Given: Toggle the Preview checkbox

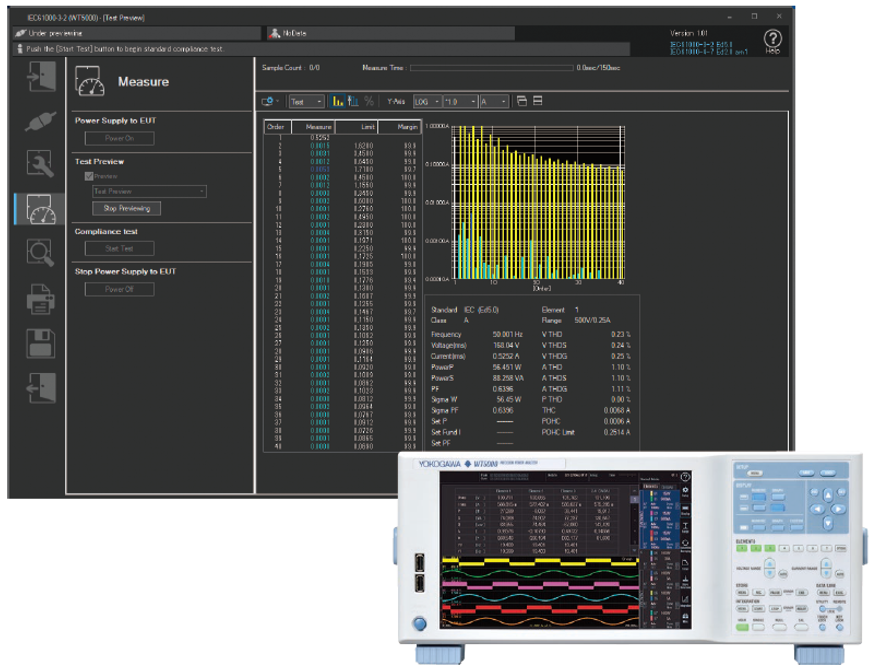Looking at the screenshot, I should (88, 175).
